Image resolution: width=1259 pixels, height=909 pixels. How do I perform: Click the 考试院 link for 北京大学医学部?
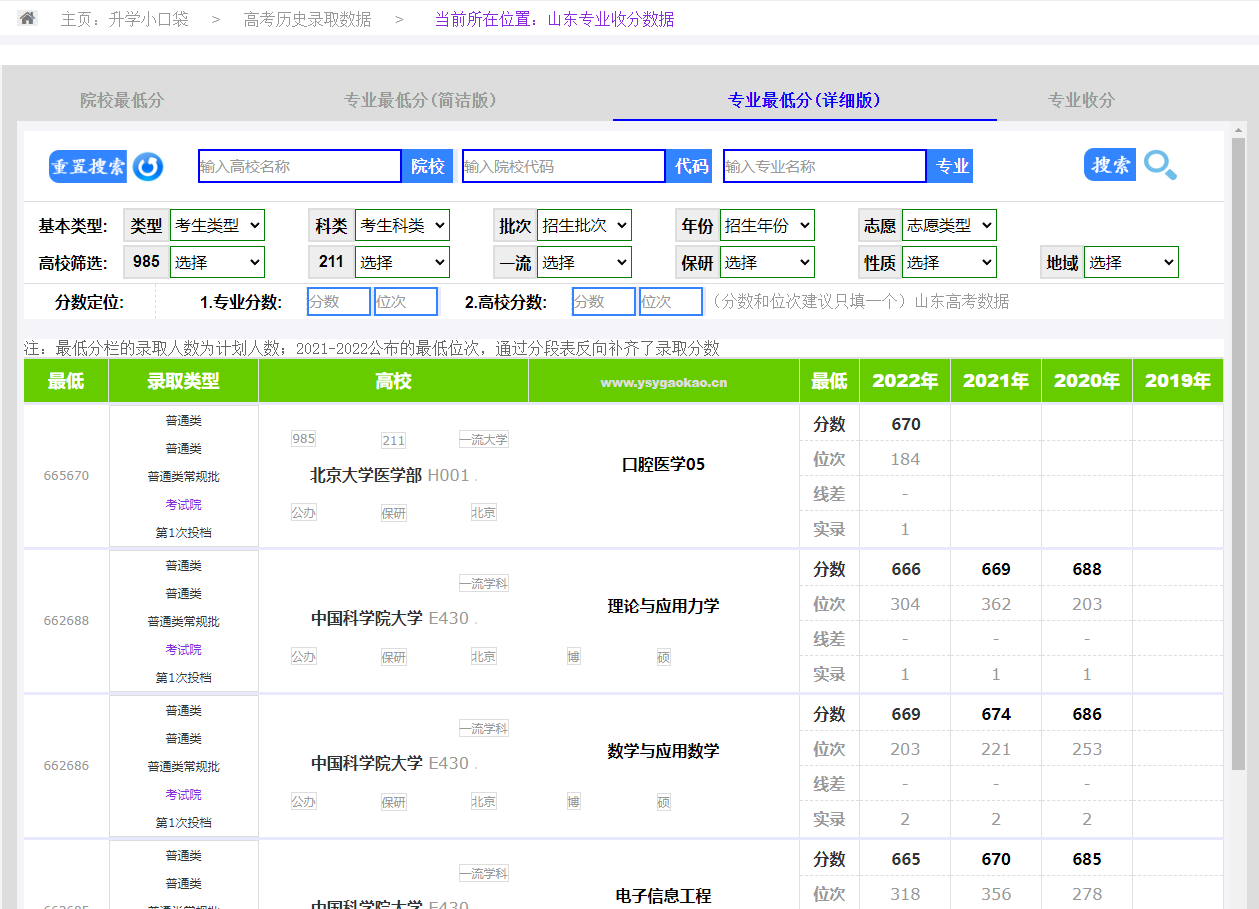[x=183, y=505]
